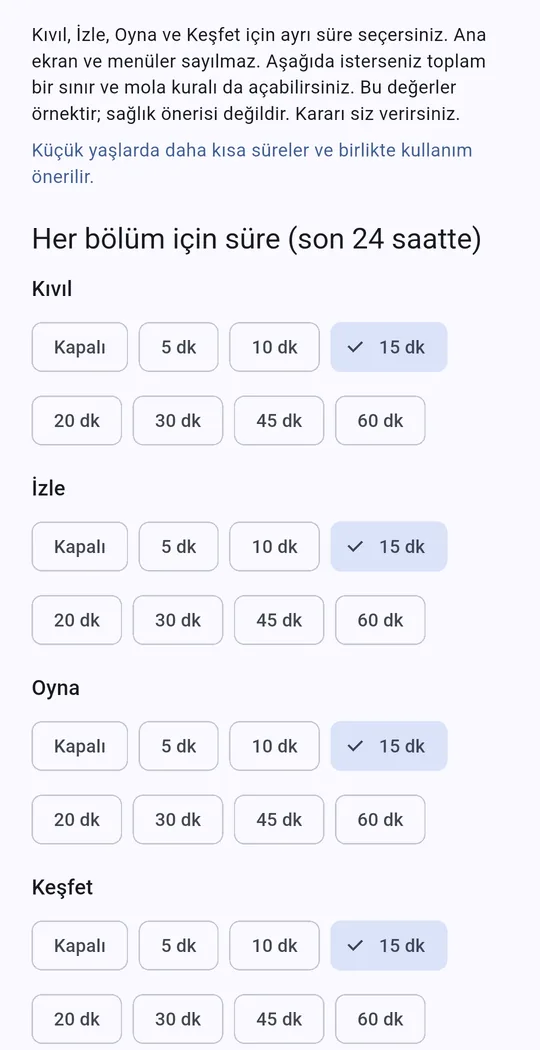Click checked 15 dk chip under İzle
The height and width of the screenshot is (1050, 540).
[x=389, y=546]
